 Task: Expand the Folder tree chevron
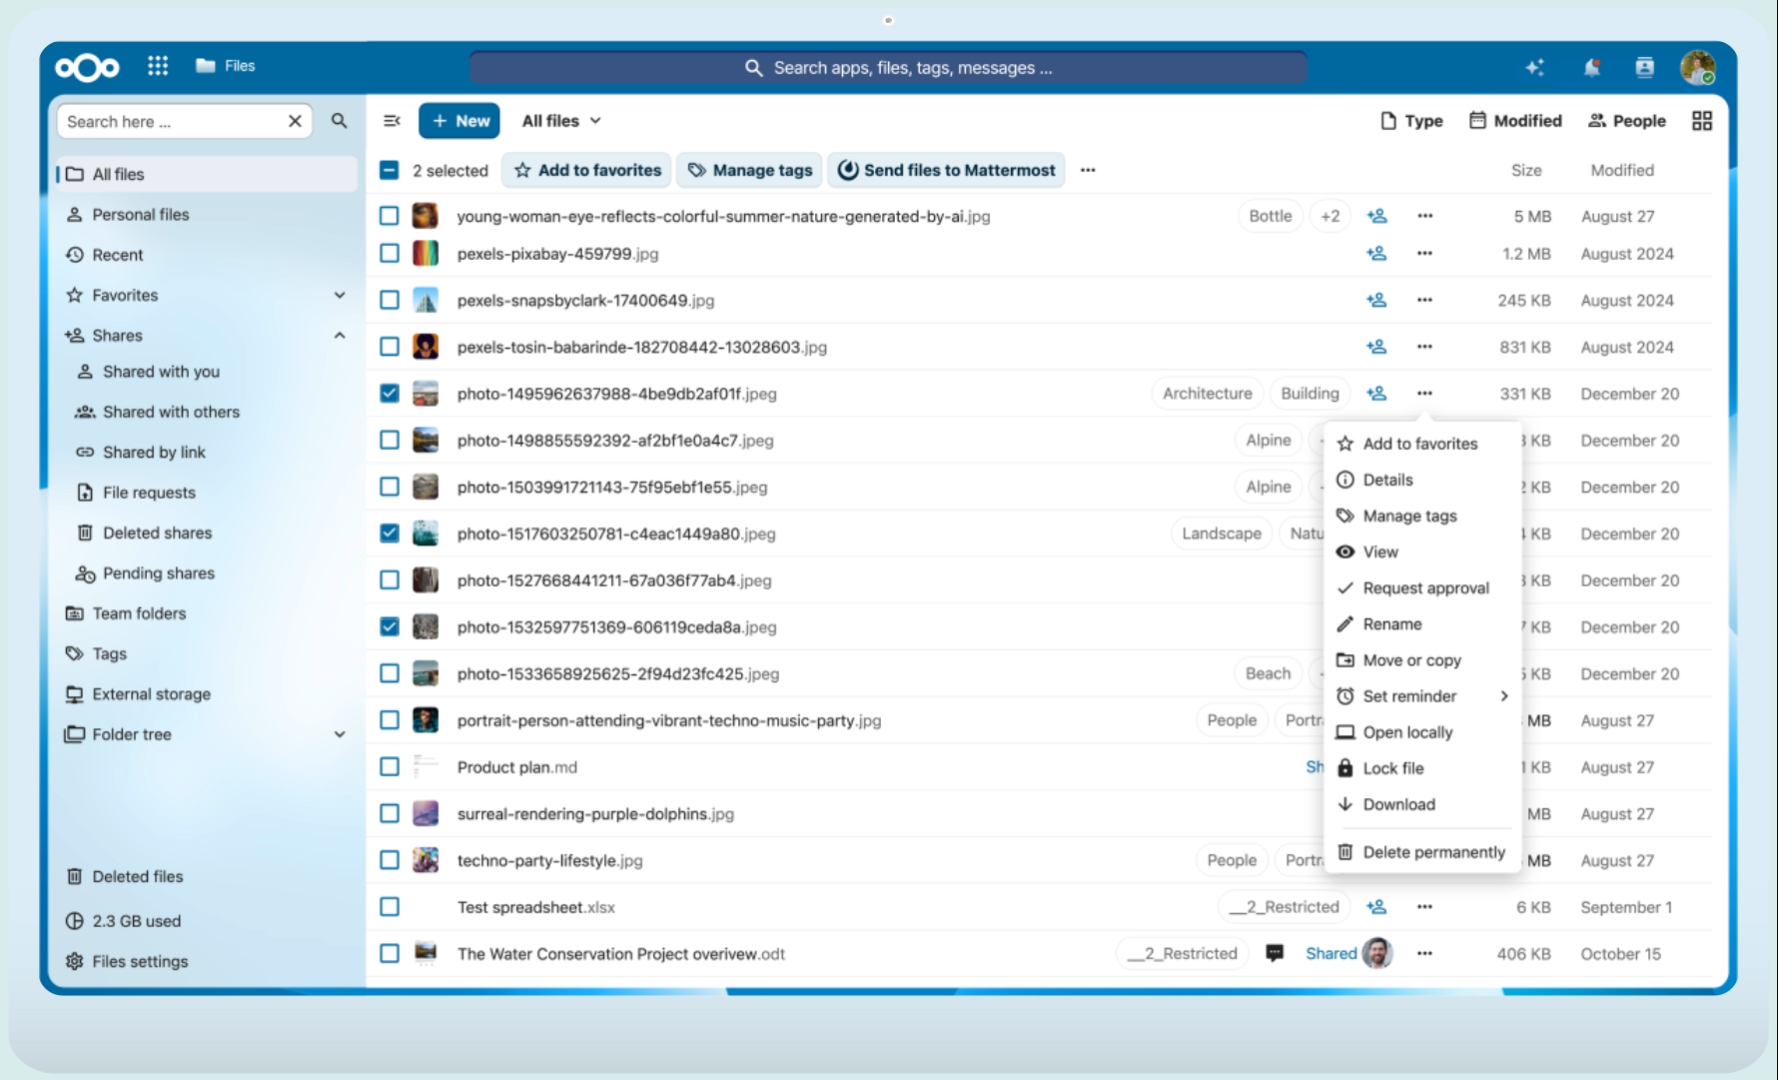point(340,735)
